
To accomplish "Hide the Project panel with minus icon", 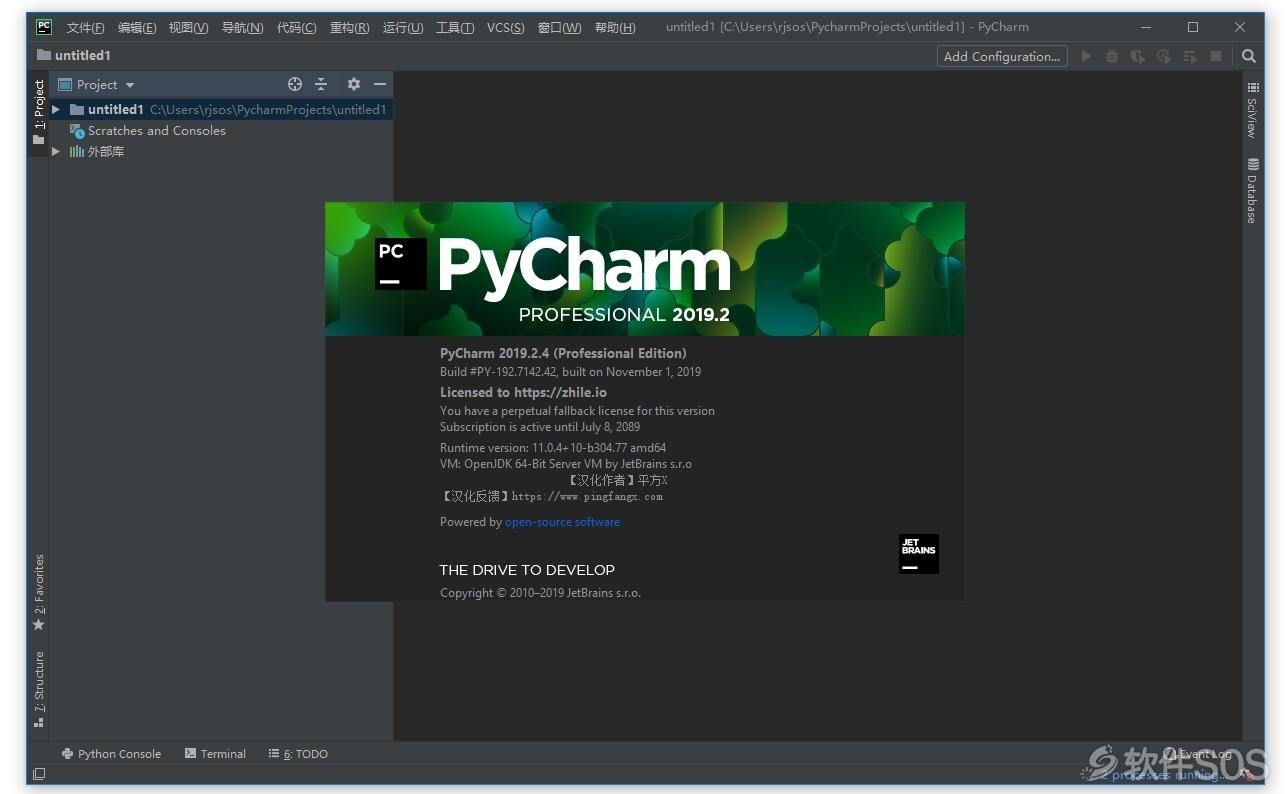I will (x=380, y=85).
